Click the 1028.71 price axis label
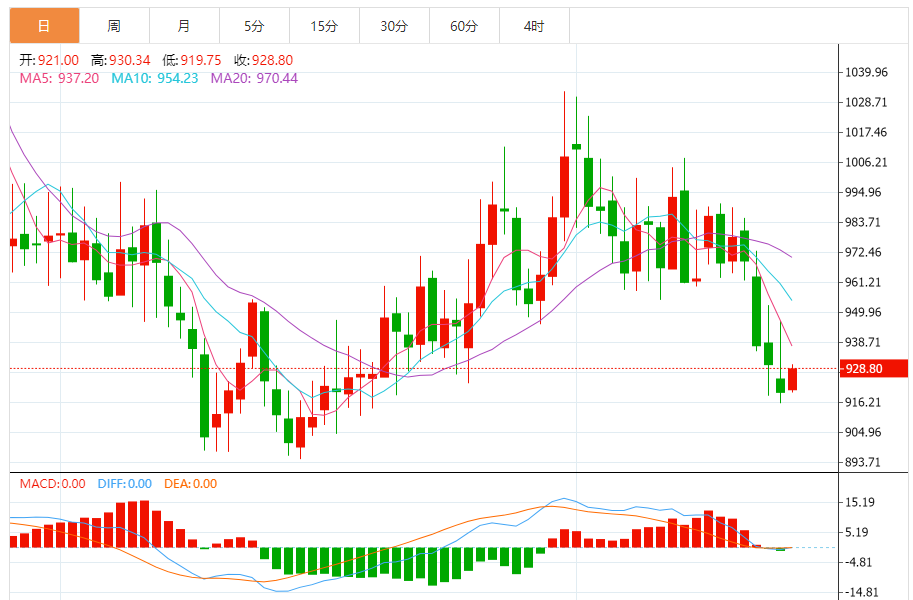This screenshot has width=913, height=600. [x=866, y=102]
